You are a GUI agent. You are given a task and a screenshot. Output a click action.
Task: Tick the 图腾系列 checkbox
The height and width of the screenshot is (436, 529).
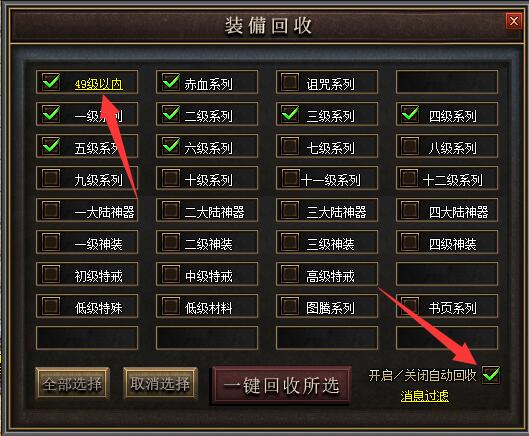(x=290, y=305)
